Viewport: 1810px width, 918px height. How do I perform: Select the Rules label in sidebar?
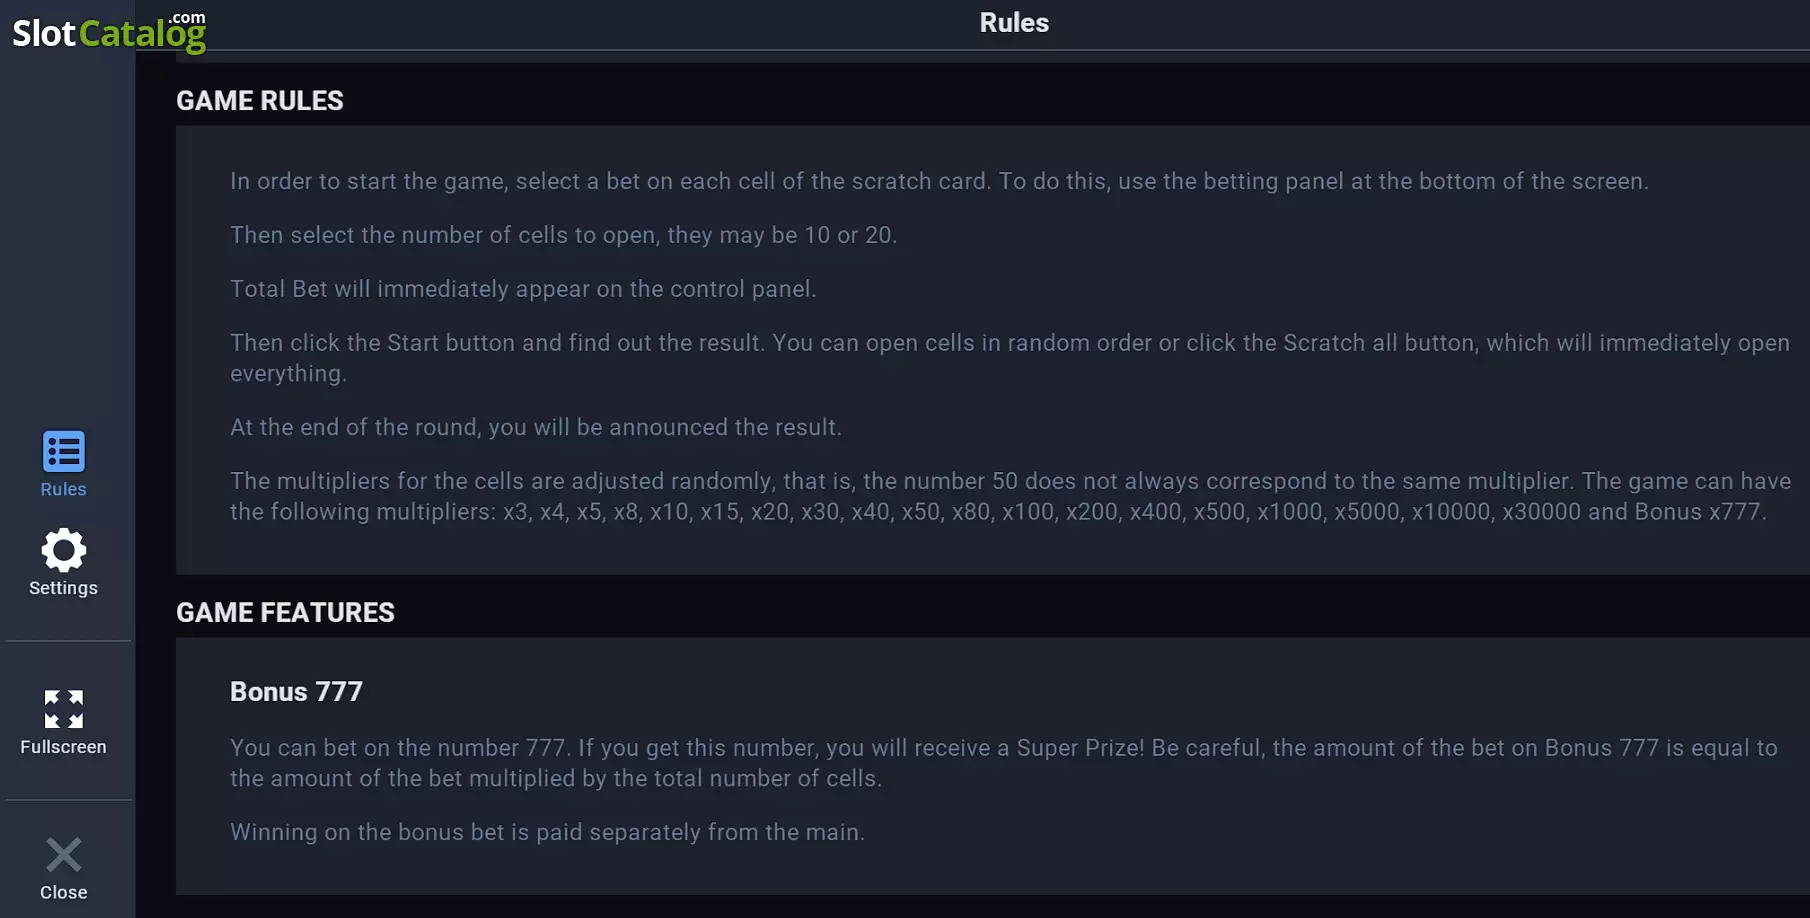coord(63,489)
